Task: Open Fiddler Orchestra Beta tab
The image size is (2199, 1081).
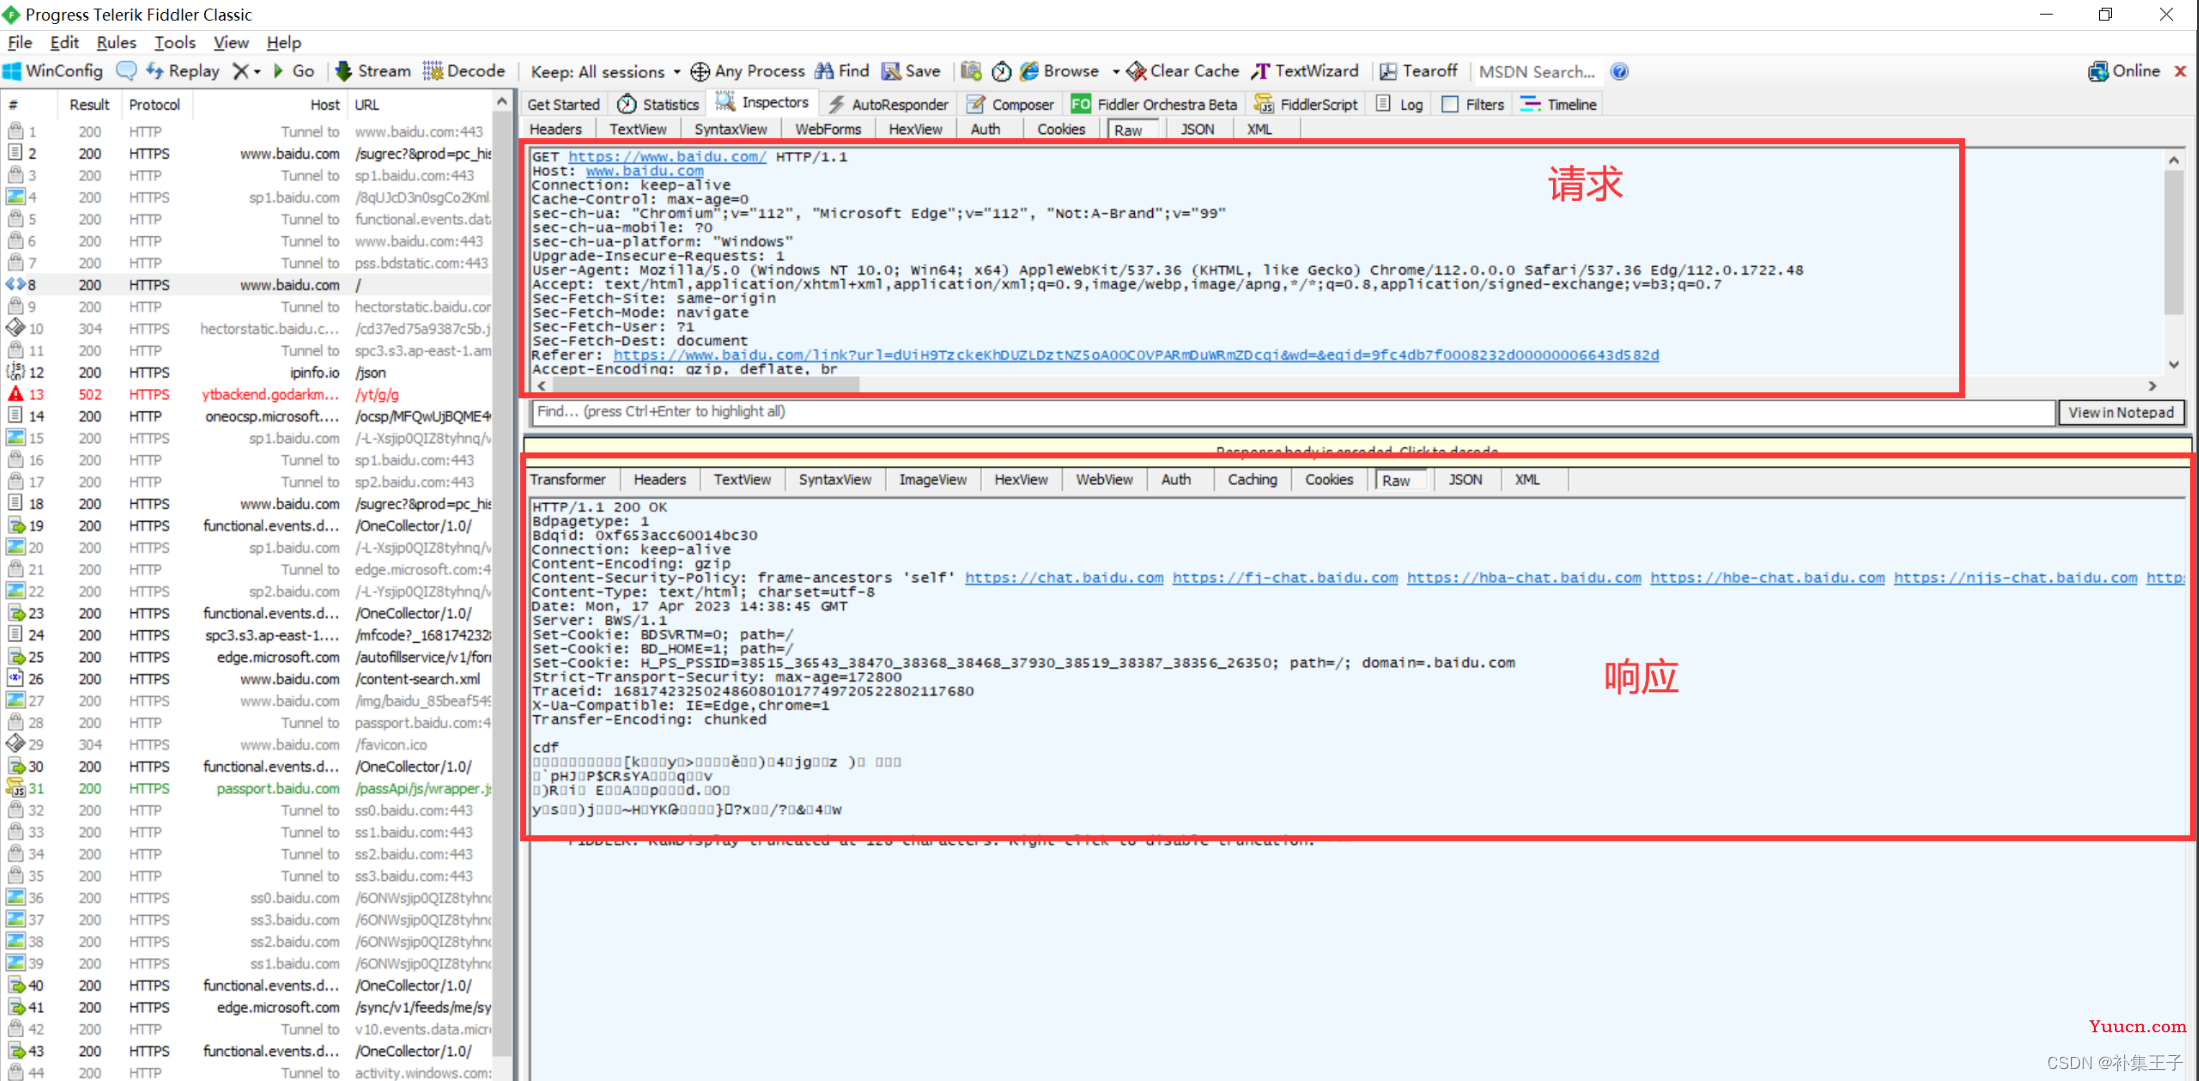Action: (1154, 104)
